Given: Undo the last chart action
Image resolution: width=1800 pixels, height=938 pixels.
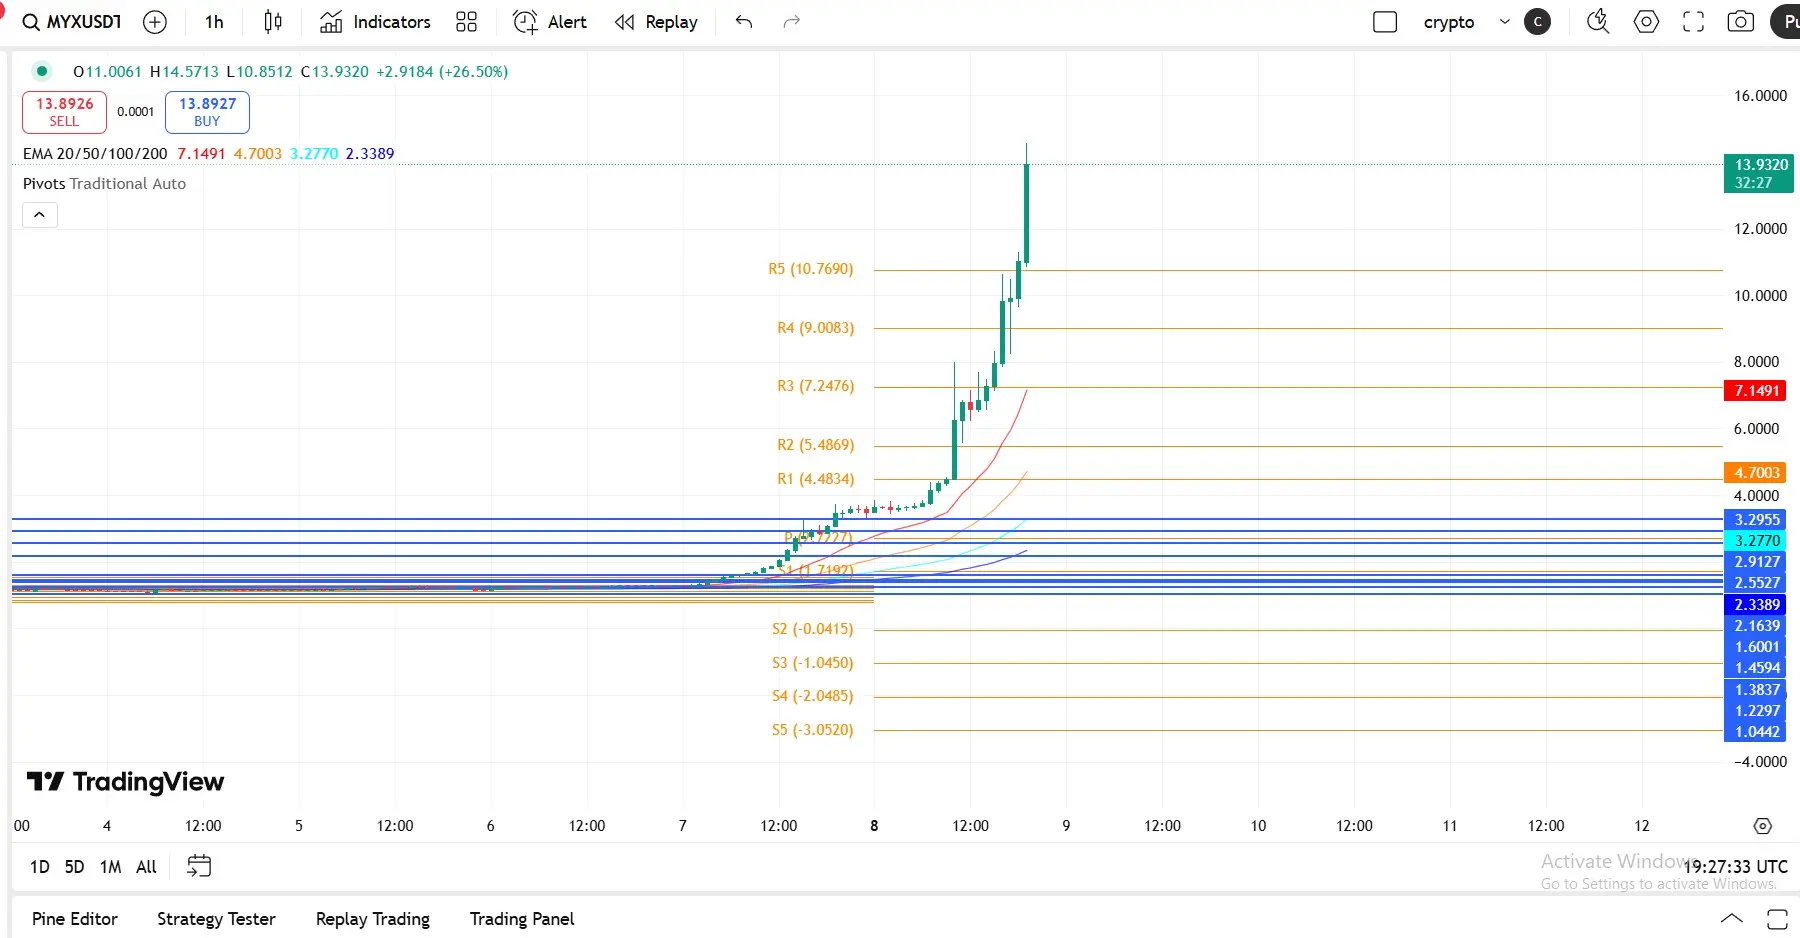Looking at the screenshot, I should tap(744, 22).
